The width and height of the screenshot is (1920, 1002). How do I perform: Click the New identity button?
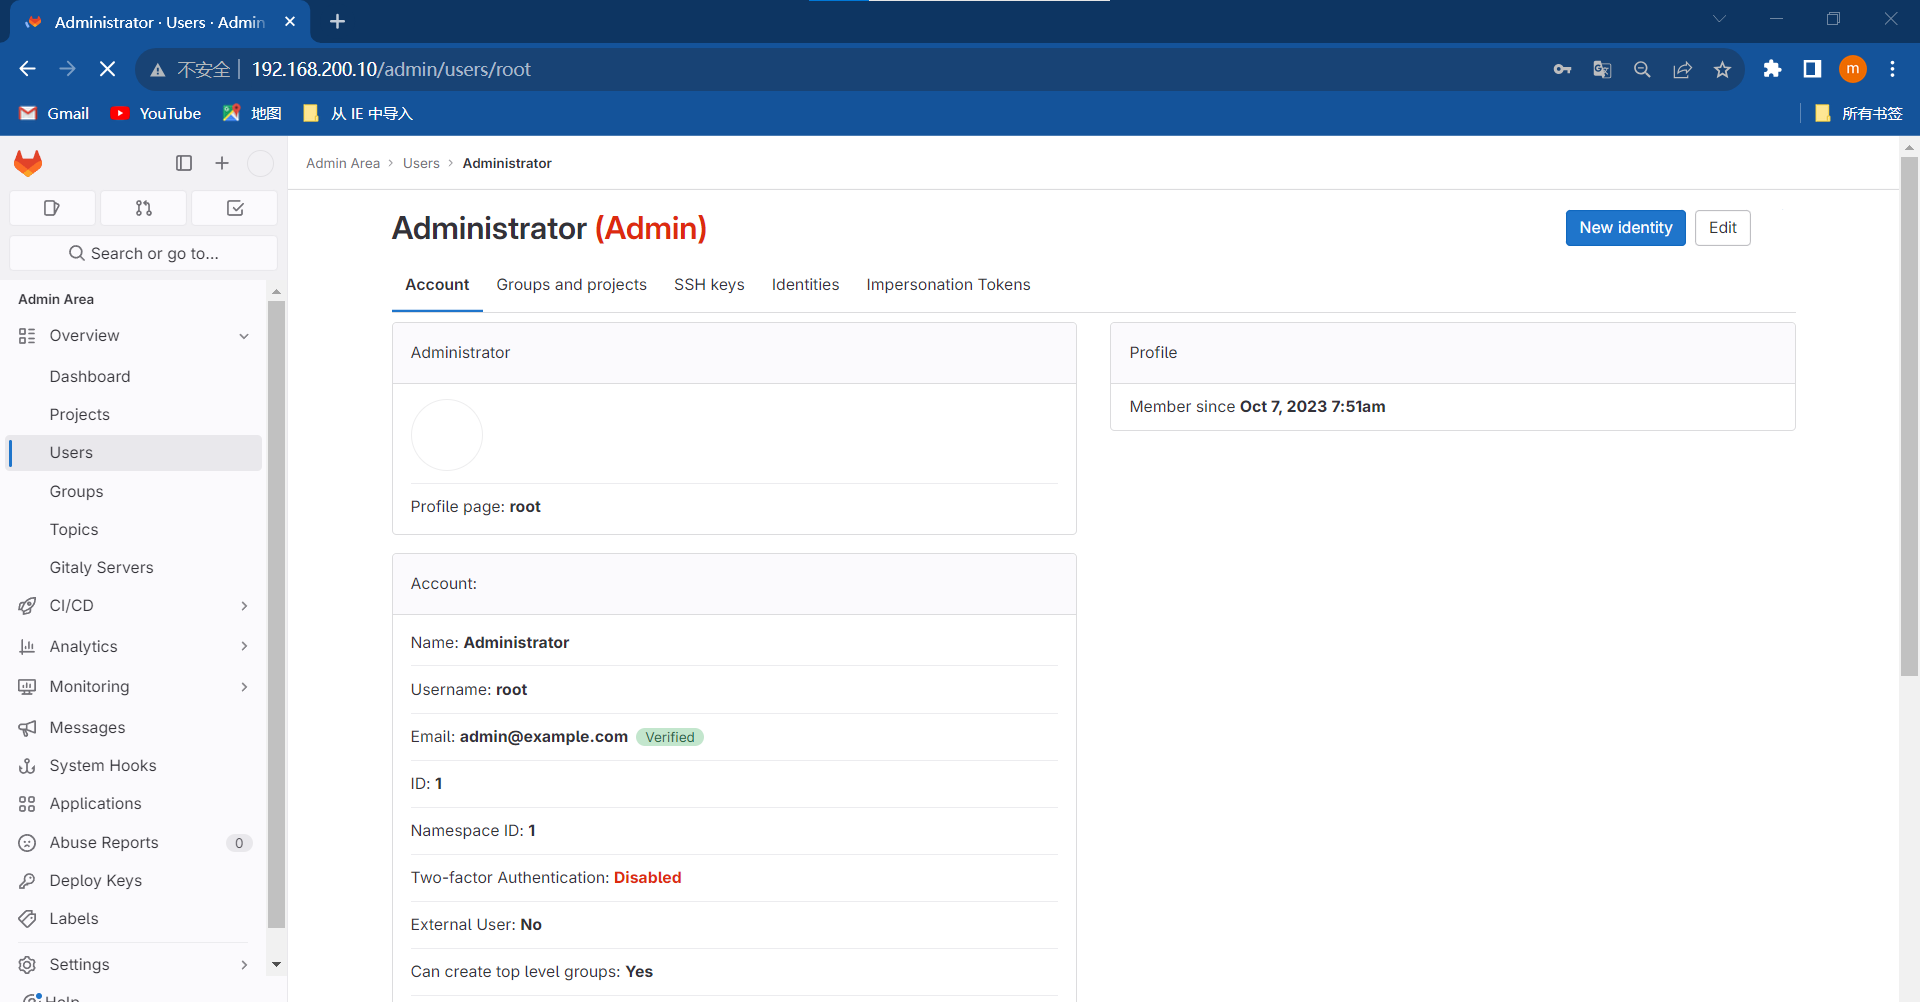pyautogui.click(x=1625, y=228)
